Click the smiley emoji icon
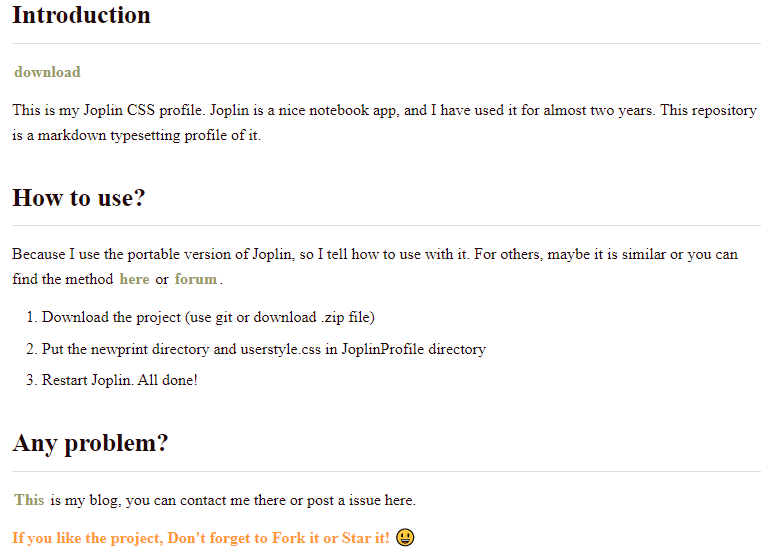This screenshot has height=549, width=761. point(405,538)
